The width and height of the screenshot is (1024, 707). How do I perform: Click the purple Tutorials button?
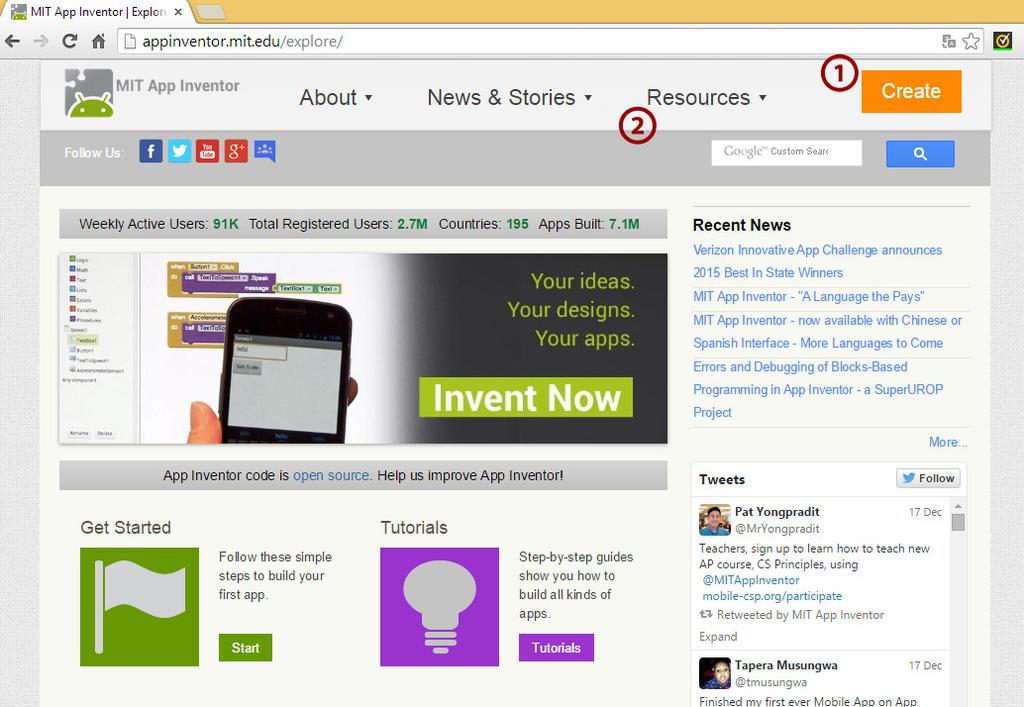click(556, 648)
